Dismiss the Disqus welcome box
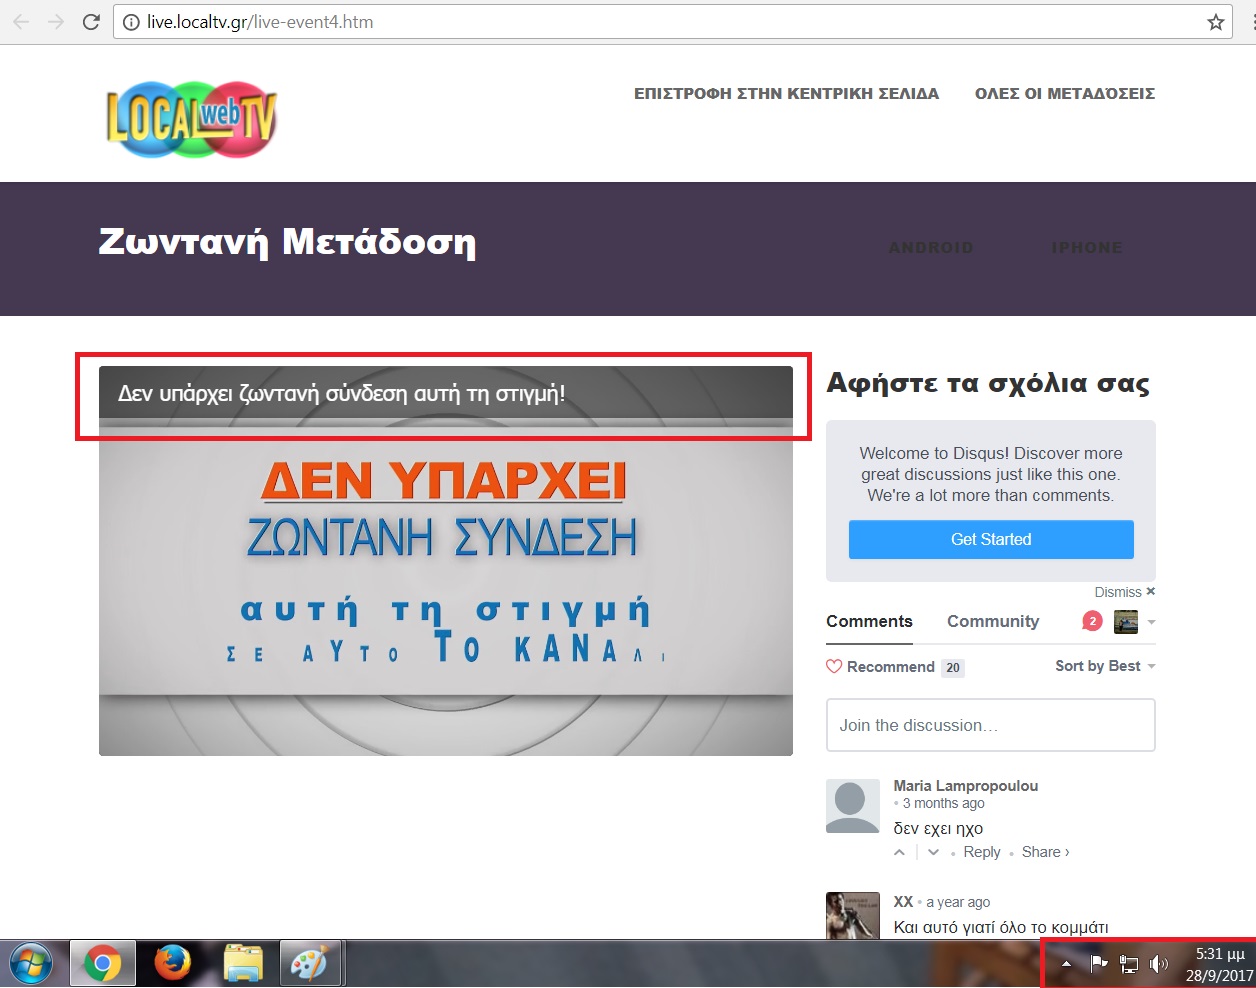The width and height of the screenshot is (1256, 988). pyautogui.click(x=1125, y=592)
